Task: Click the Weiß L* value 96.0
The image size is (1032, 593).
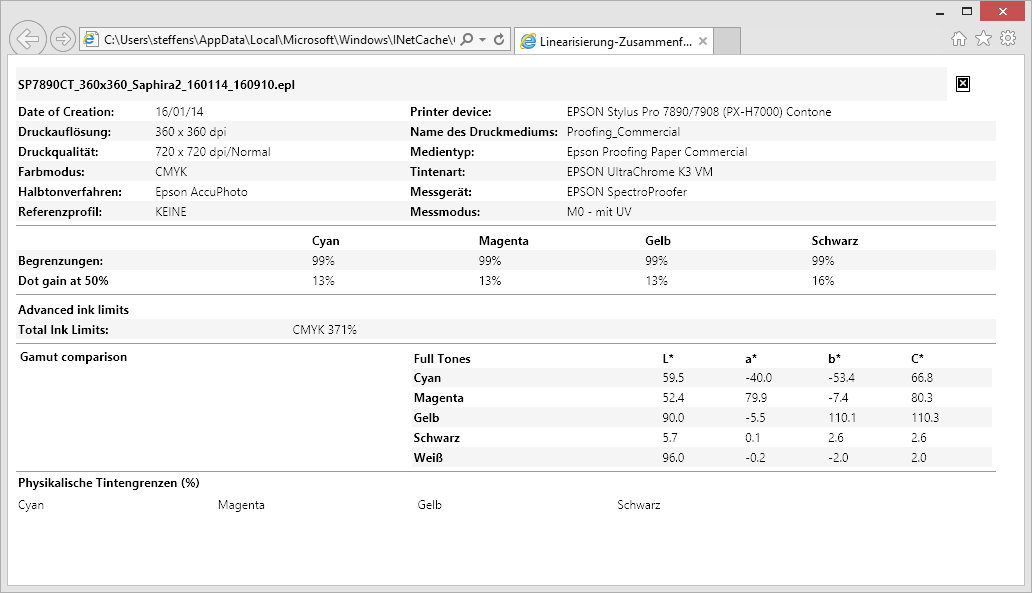Action: tap(673, 458)
